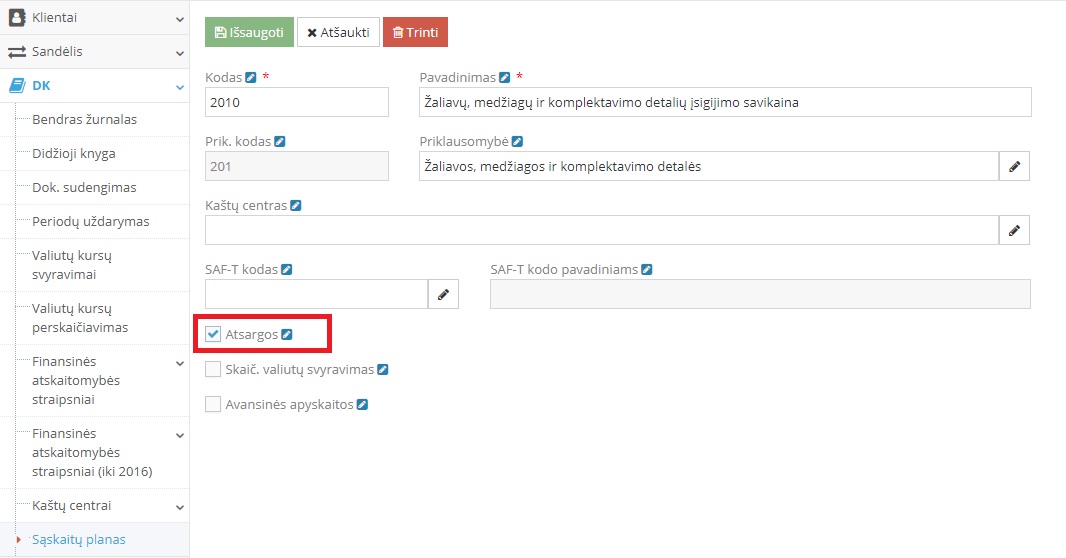This screenshot has height=558, width=1066.
Task: Click the edit icon beside SAF-T kodas label
Action: [x=287, y=270]
